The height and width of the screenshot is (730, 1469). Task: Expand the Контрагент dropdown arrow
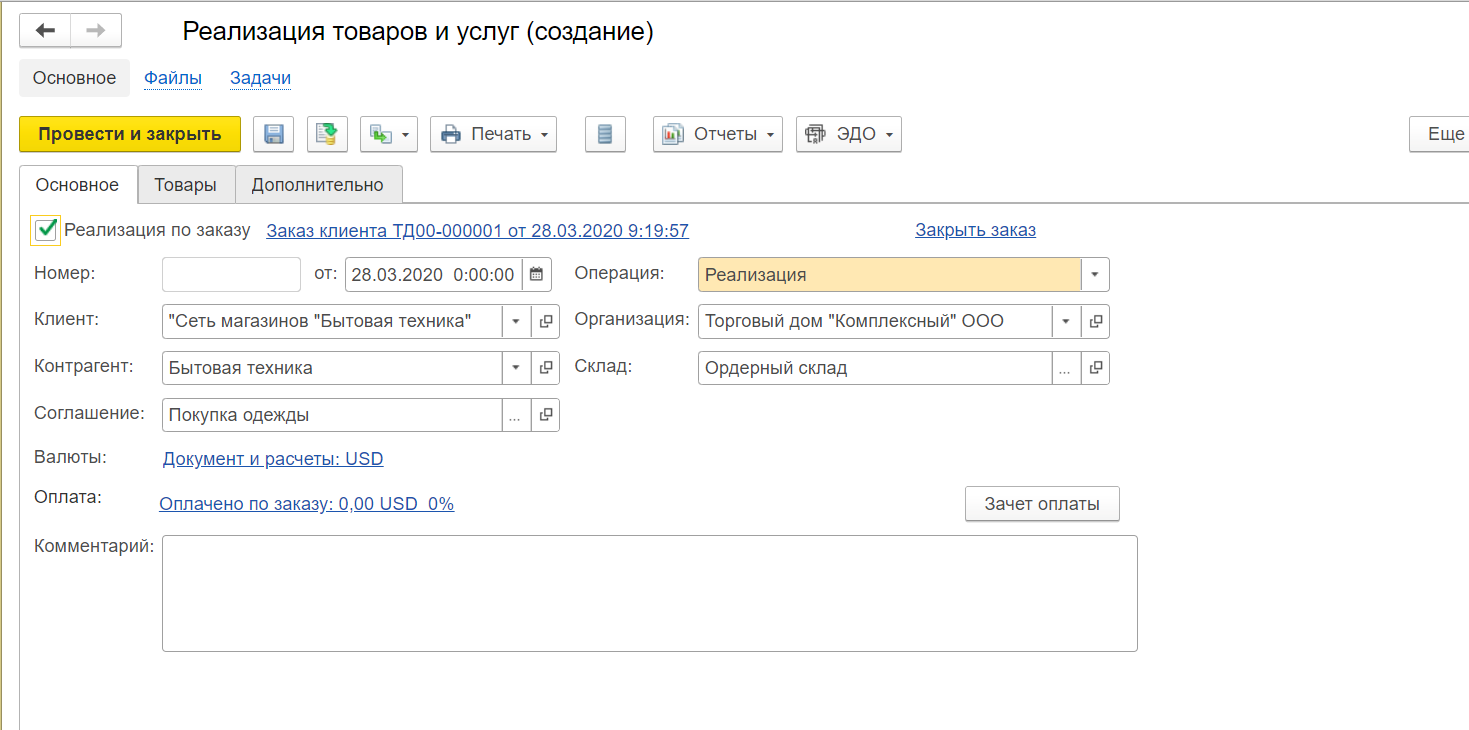click(515, 368)
